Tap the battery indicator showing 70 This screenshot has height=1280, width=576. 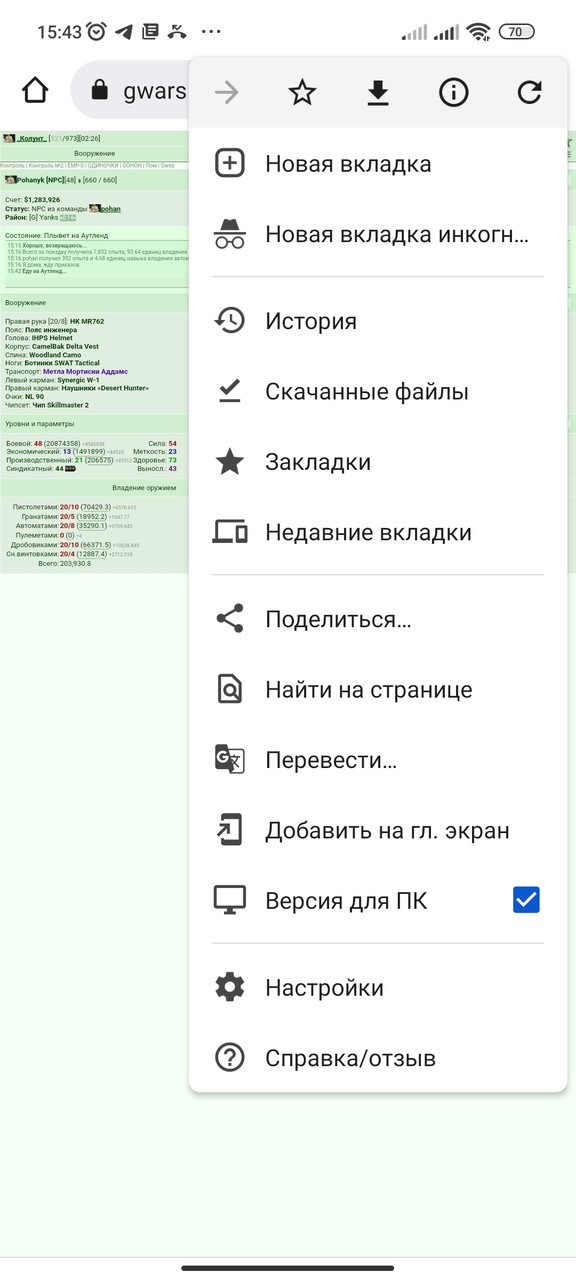516,32
